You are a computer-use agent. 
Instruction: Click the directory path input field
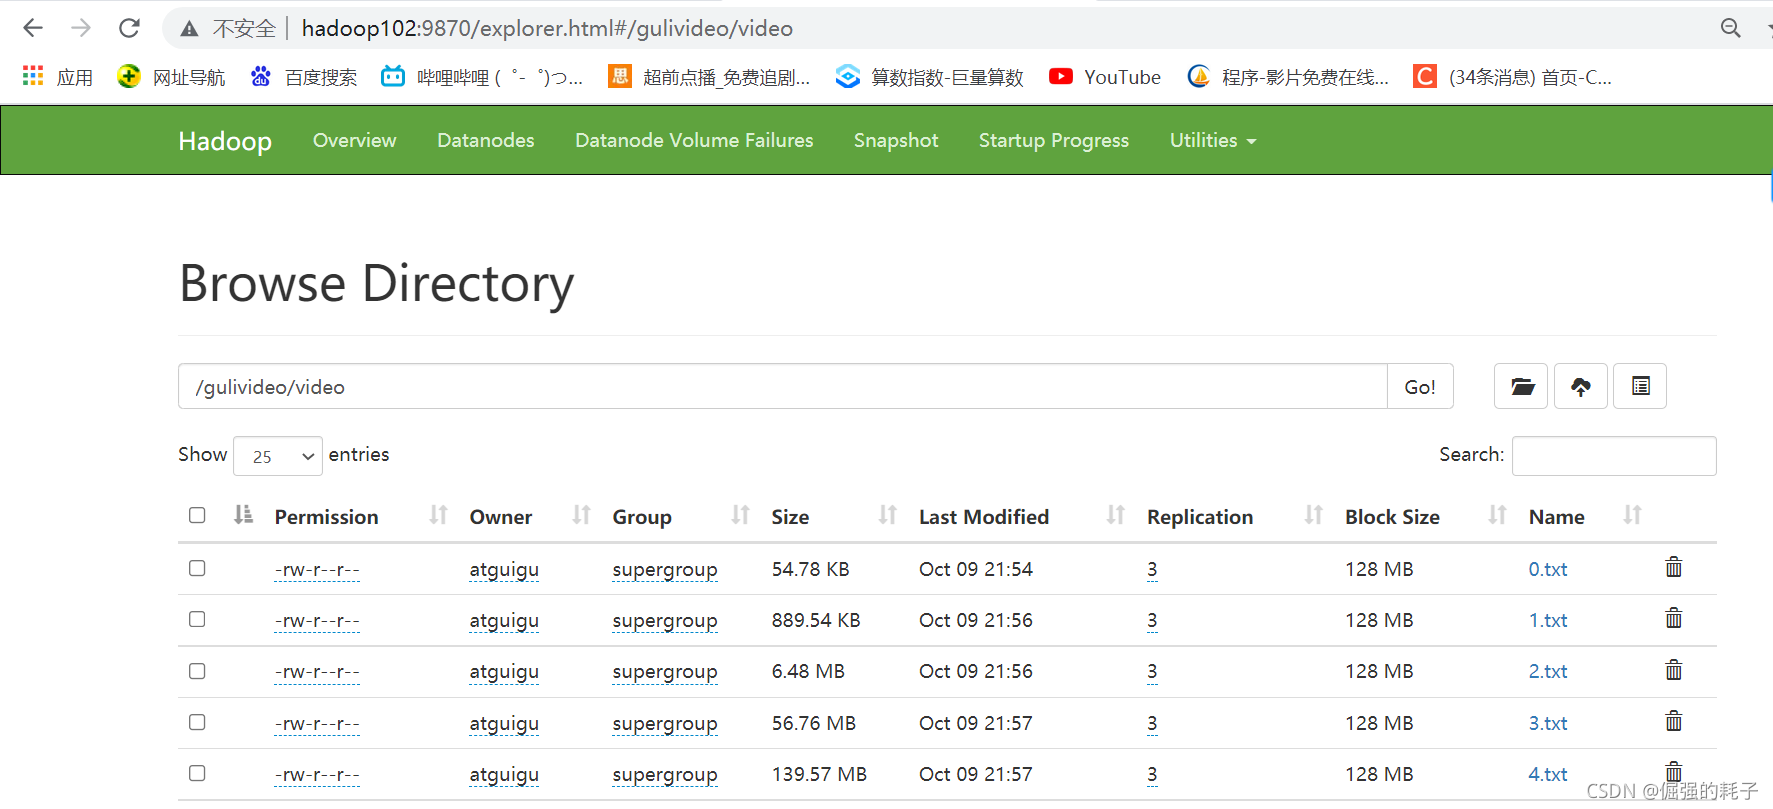(x=783, y=386)
